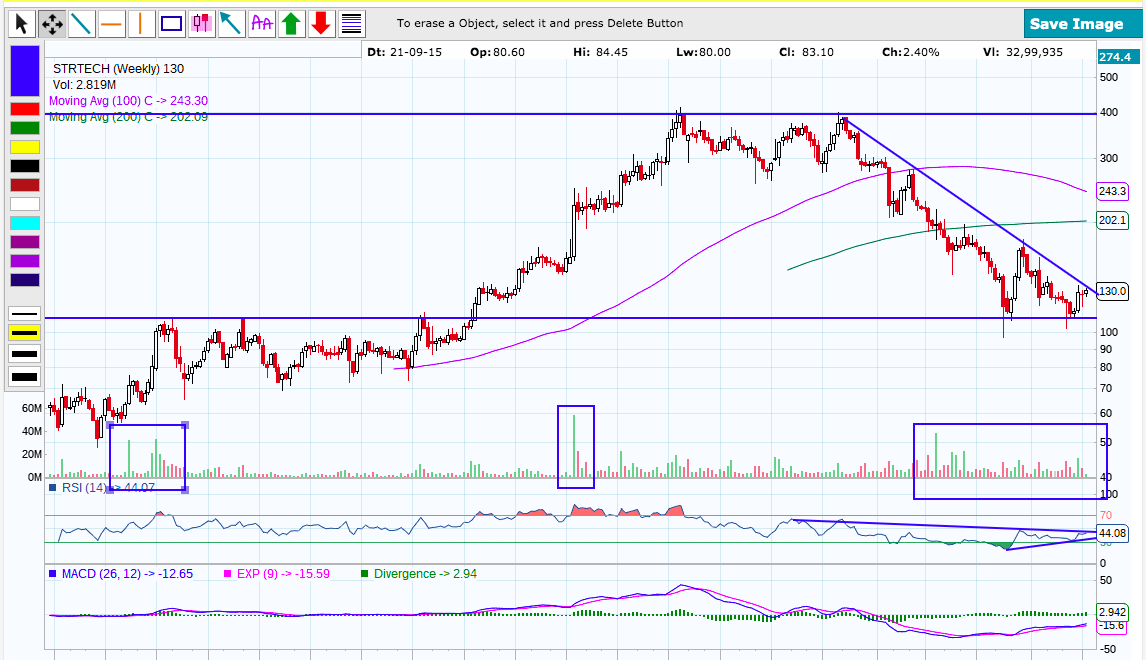Click the 2.942 divergence value tag
This screenshot has height=660, width=1146.
1112,612
